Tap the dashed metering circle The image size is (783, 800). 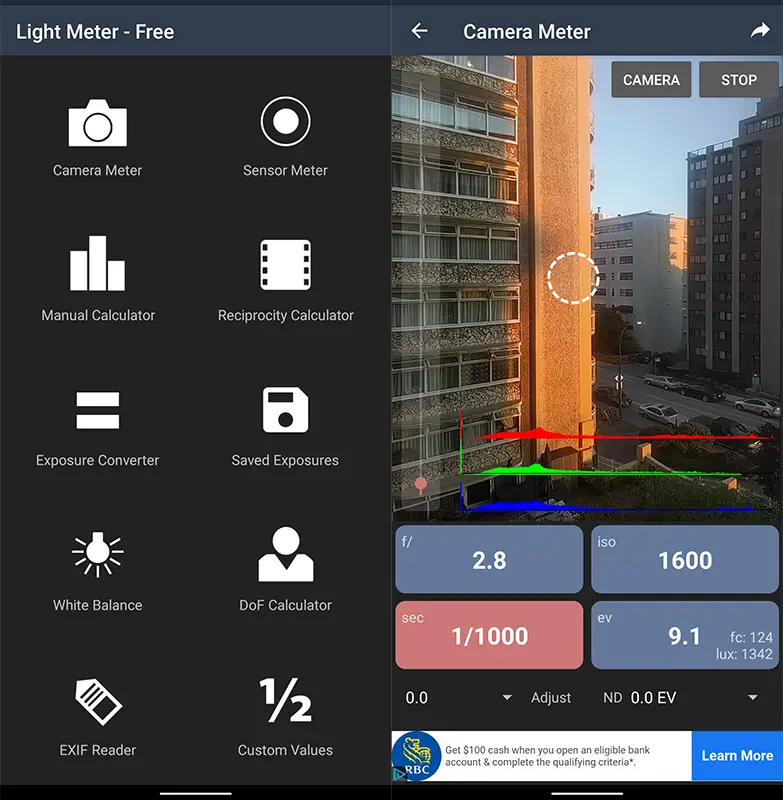click(x=573, y=278)
